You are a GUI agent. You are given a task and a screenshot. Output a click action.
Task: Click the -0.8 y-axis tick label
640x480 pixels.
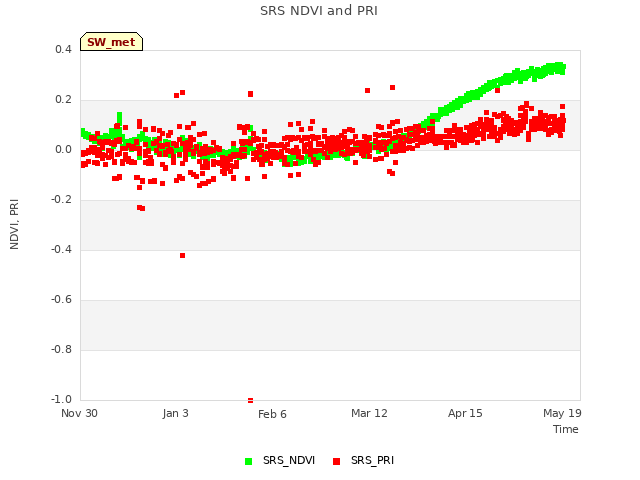tap(61, 349)
